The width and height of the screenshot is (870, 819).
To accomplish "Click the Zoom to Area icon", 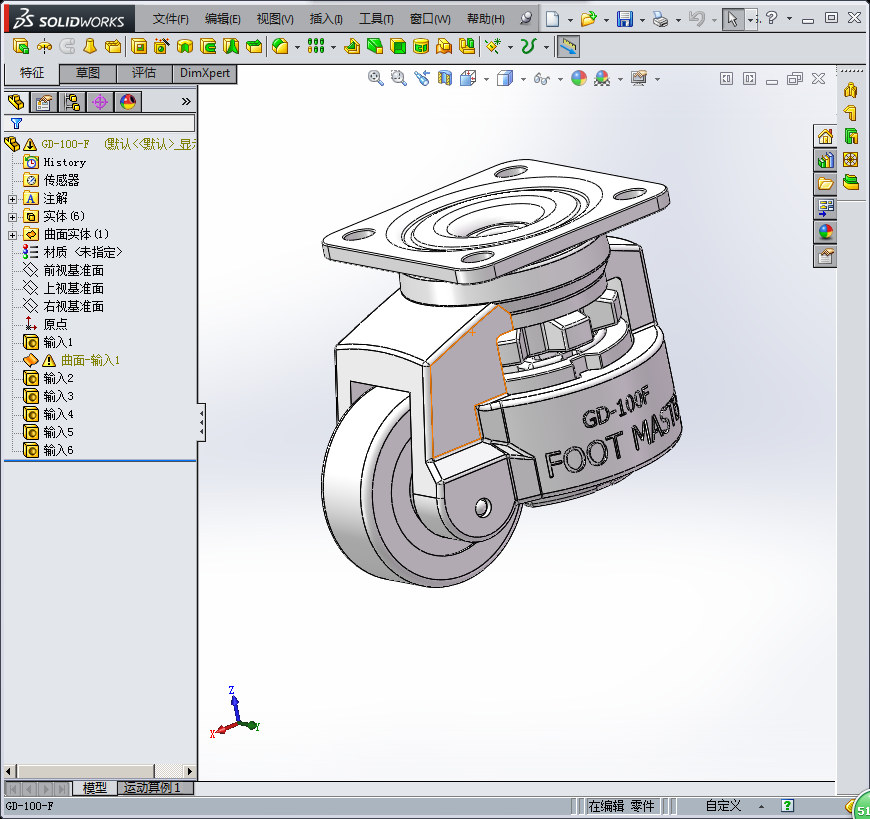I will point(398,78).
